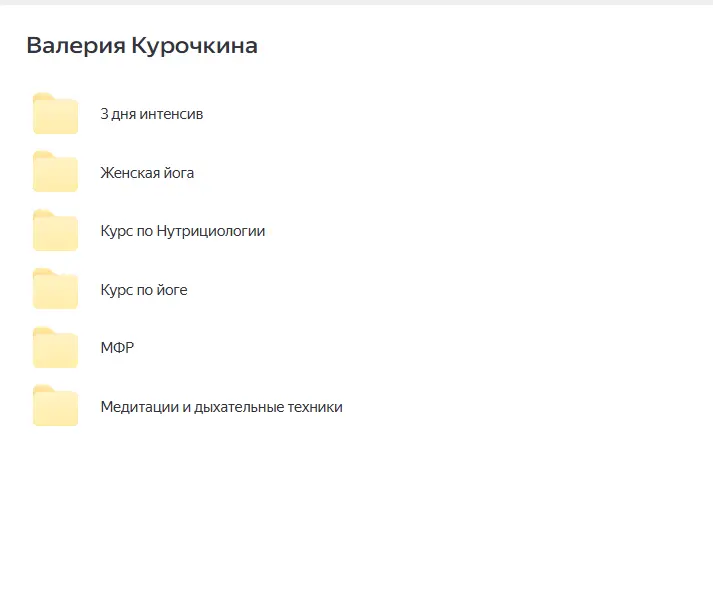
Task: Select the "Курс по йоге" text label
Action: click(143, 290)
